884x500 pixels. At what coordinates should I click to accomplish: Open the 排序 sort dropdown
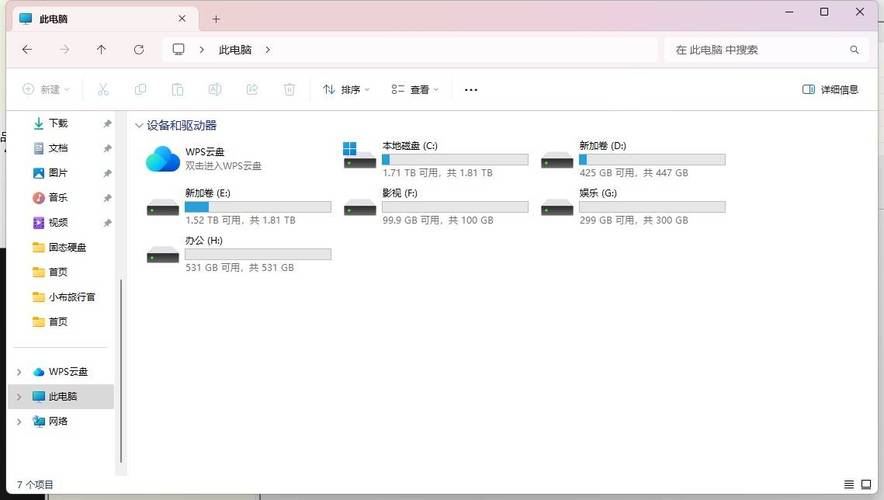coord(346,89)
